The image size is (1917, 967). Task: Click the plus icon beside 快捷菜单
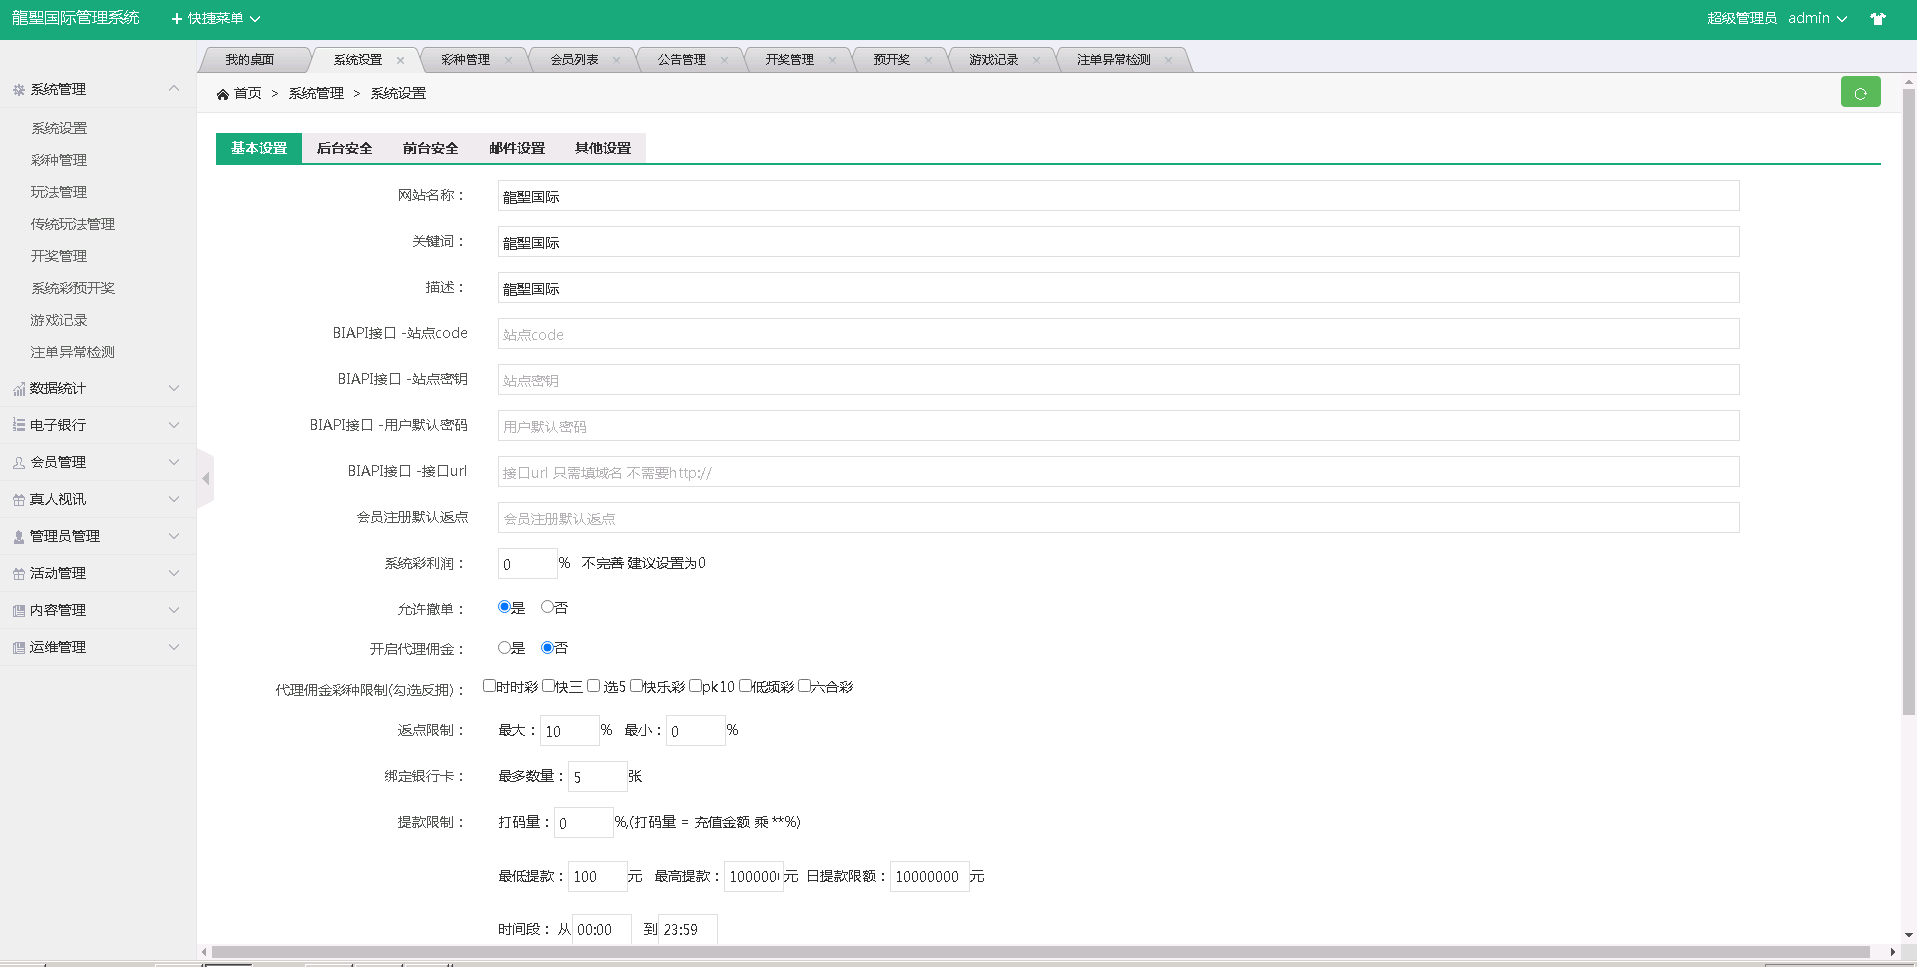[177, 19]
